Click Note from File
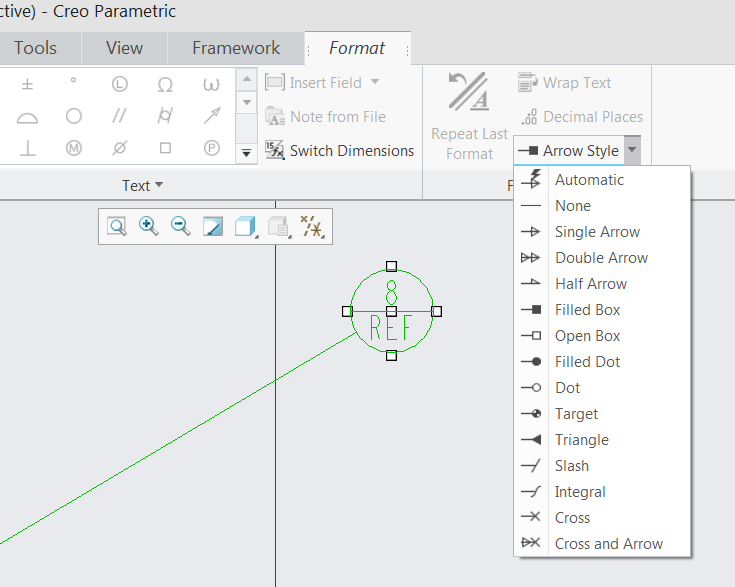Viewport: 735px width, 587px height. [325, 116]
